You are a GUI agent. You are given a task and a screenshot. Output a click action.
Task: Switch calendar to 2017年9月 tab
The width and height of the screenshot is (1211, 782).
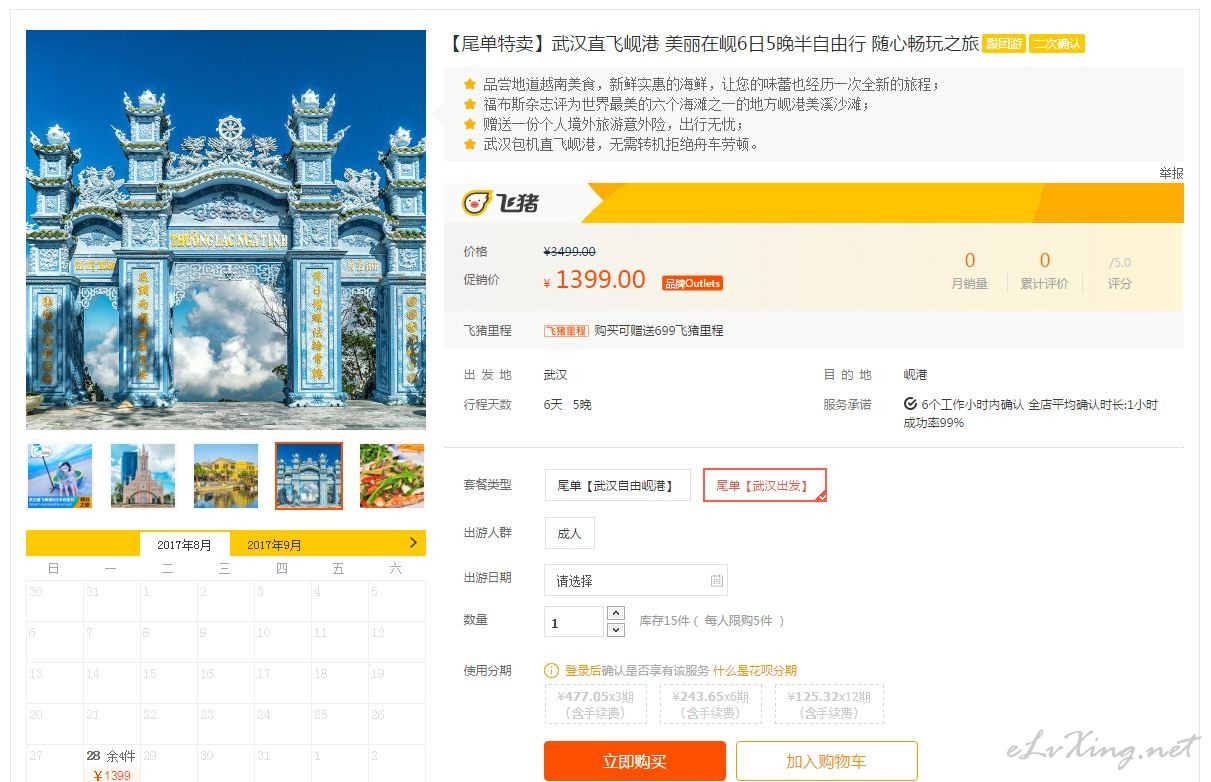(x=274, y=545)
